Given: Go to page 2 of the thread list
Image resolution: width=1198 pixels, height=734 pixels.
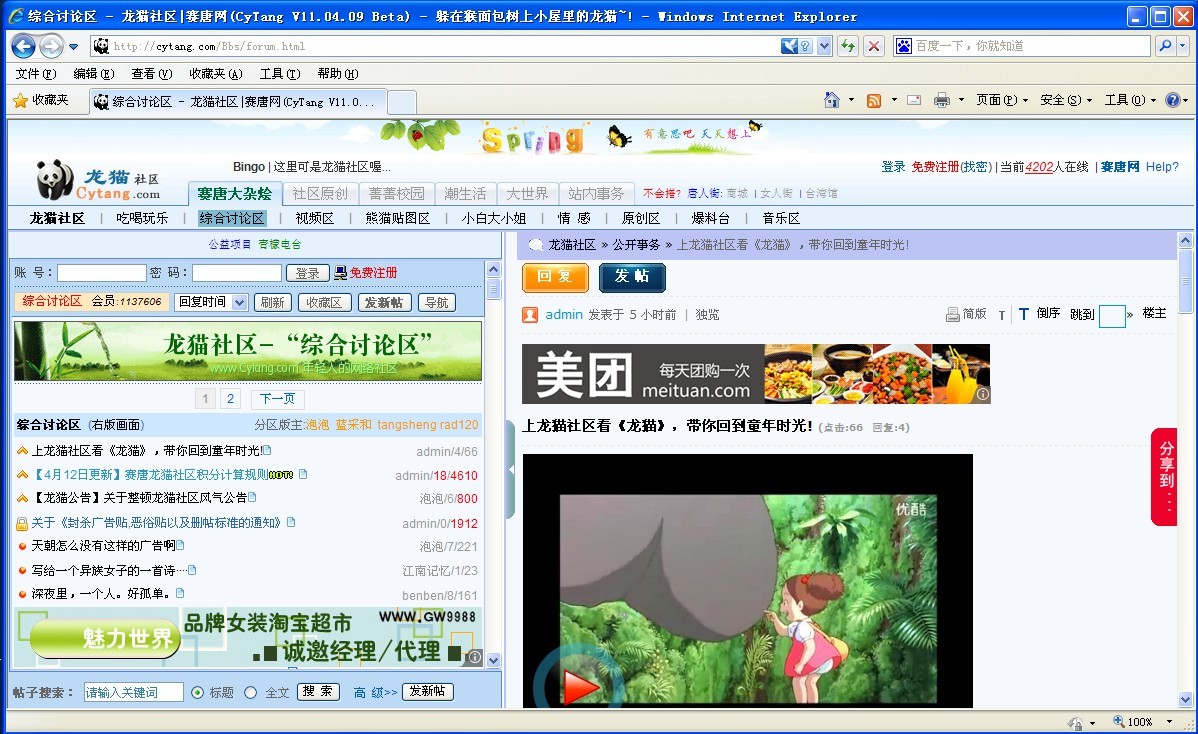Looking at the screenshot, I should (230, 398).
